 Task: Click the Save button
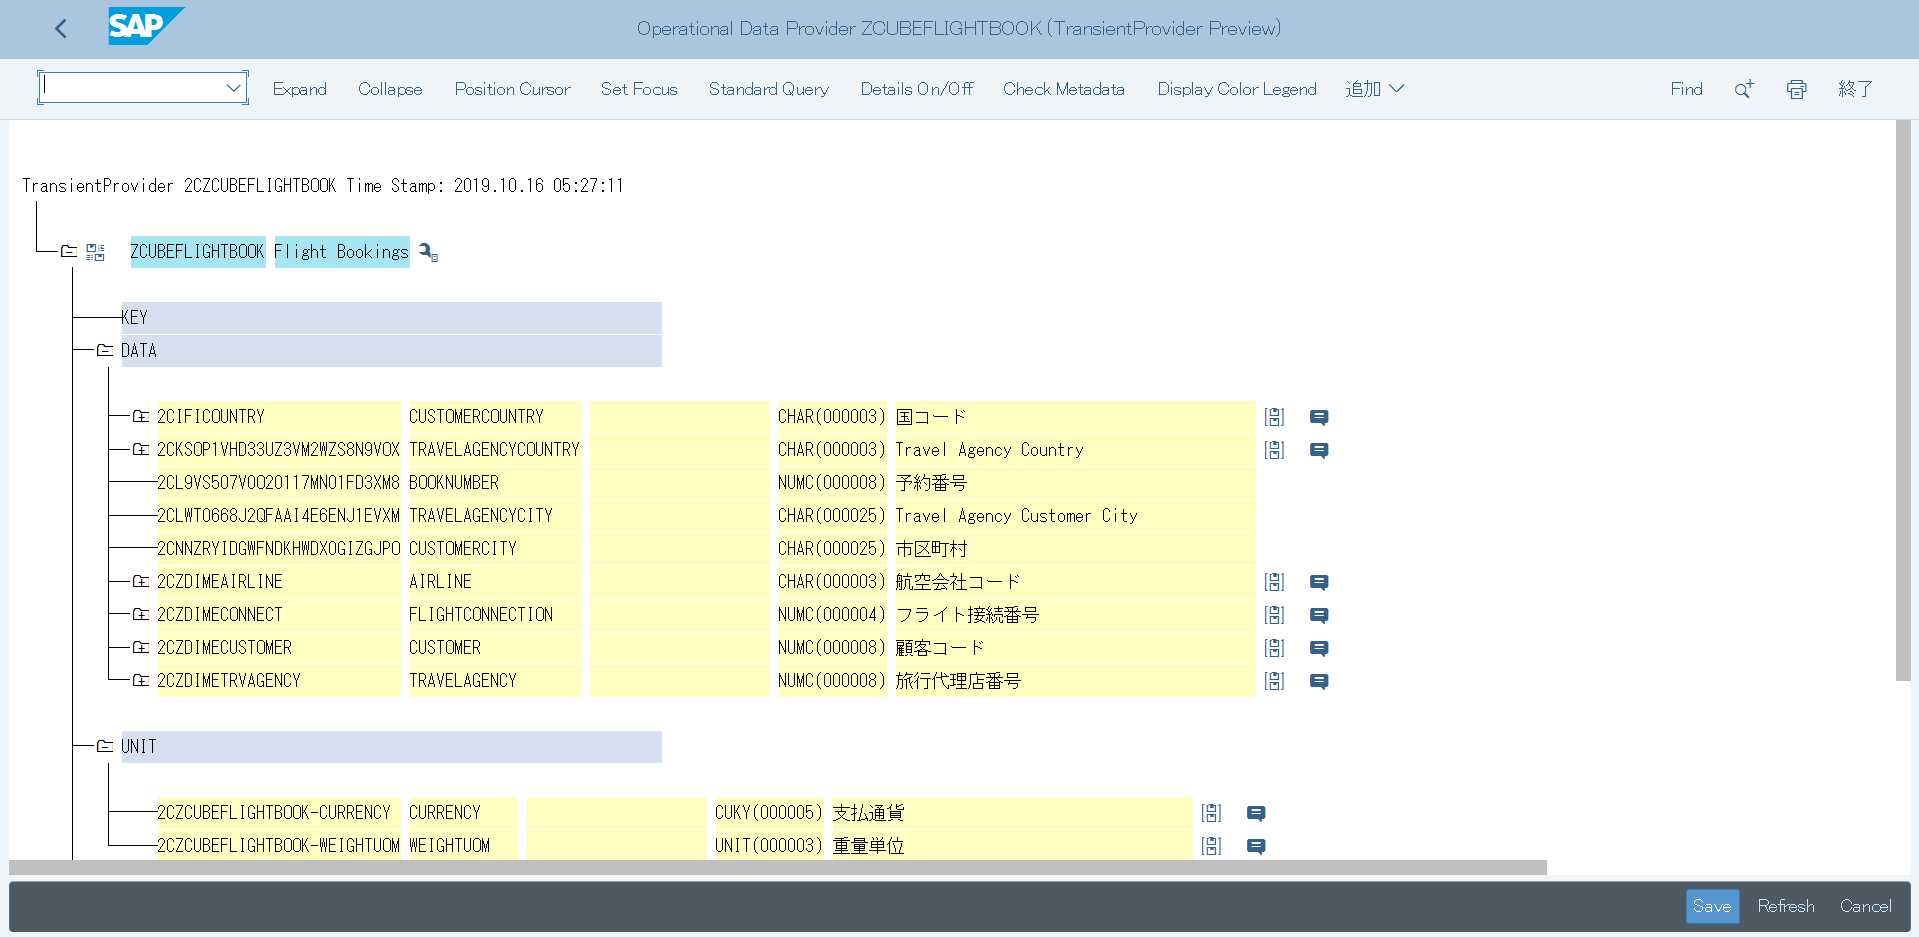coord(1712,906)
